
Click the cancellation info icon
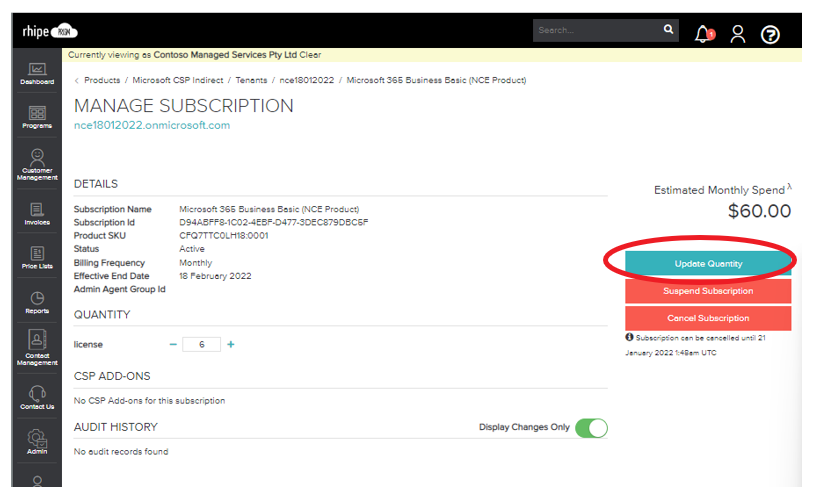pos(629,337)
